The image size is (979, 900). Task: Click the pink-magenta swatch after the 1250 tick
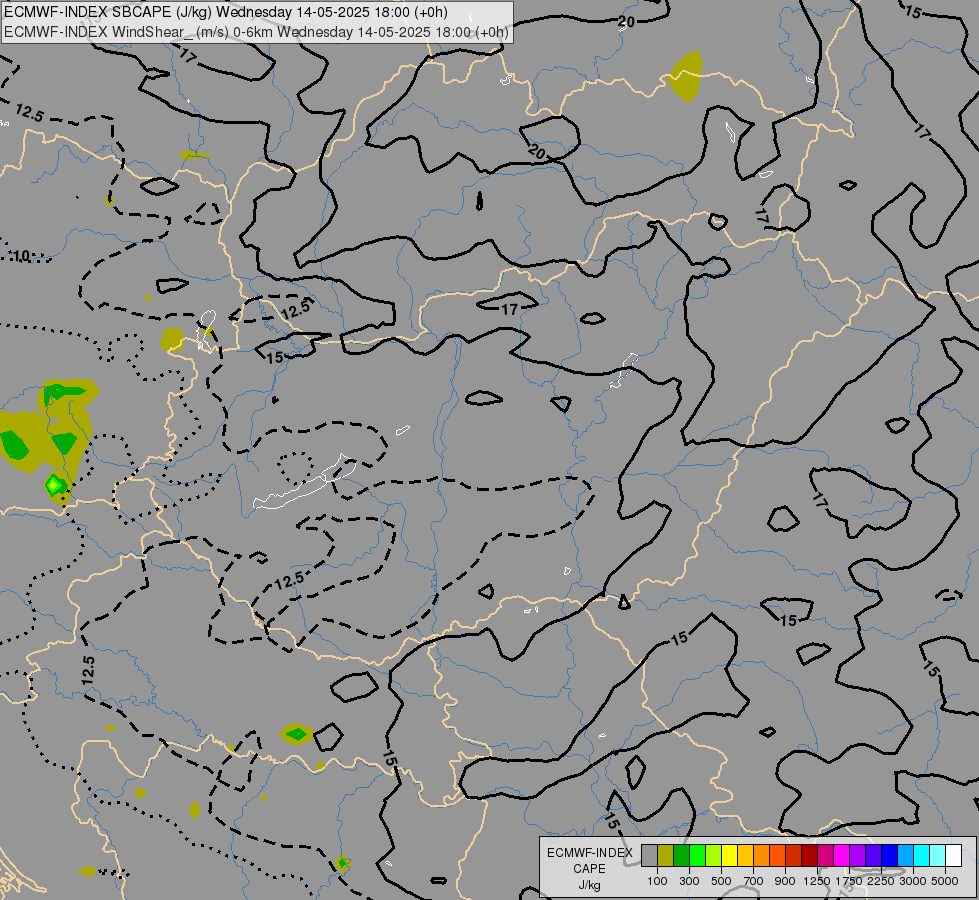click(825, 855)
